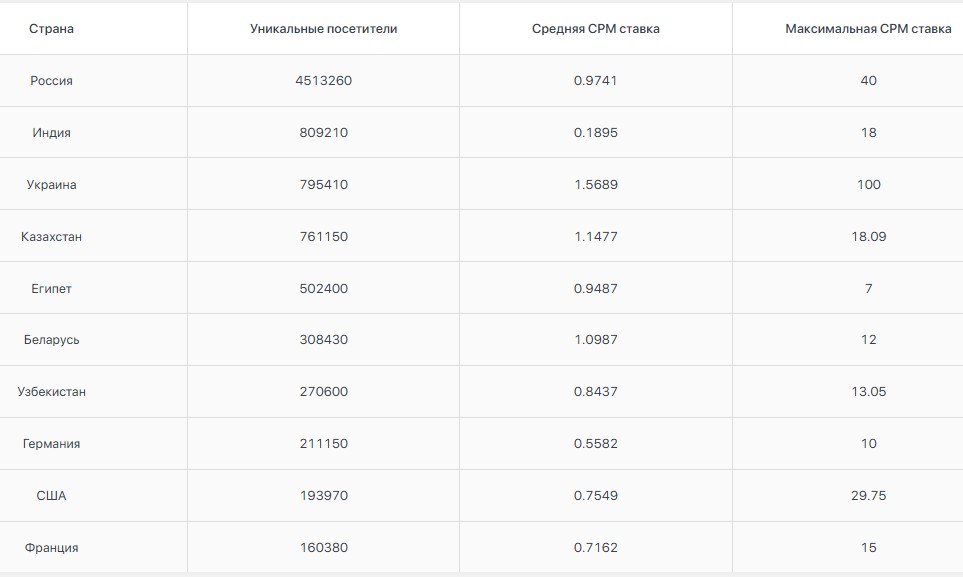Sort by "Уникальные посетители" column header
This screenshot has width=963, height=577.
click(x=323, y=29)
